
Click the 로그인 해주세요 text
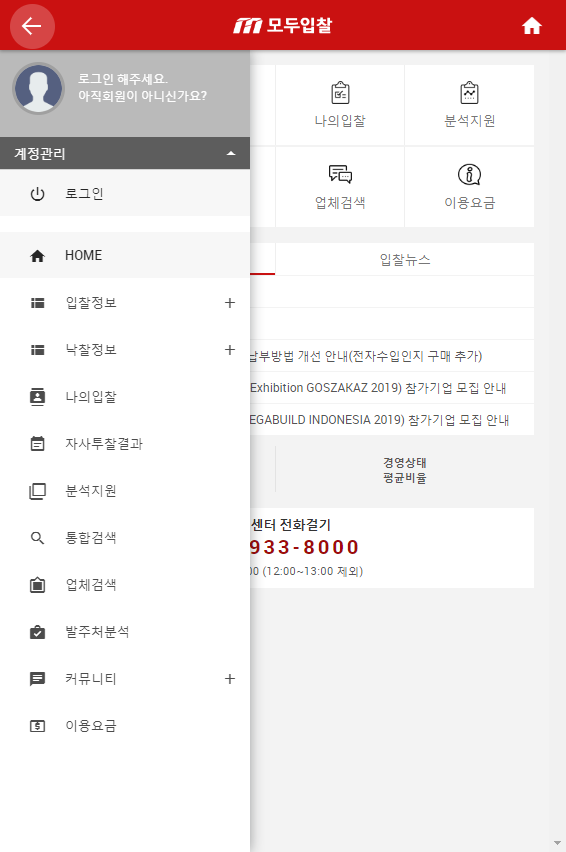tap(123, 79)
